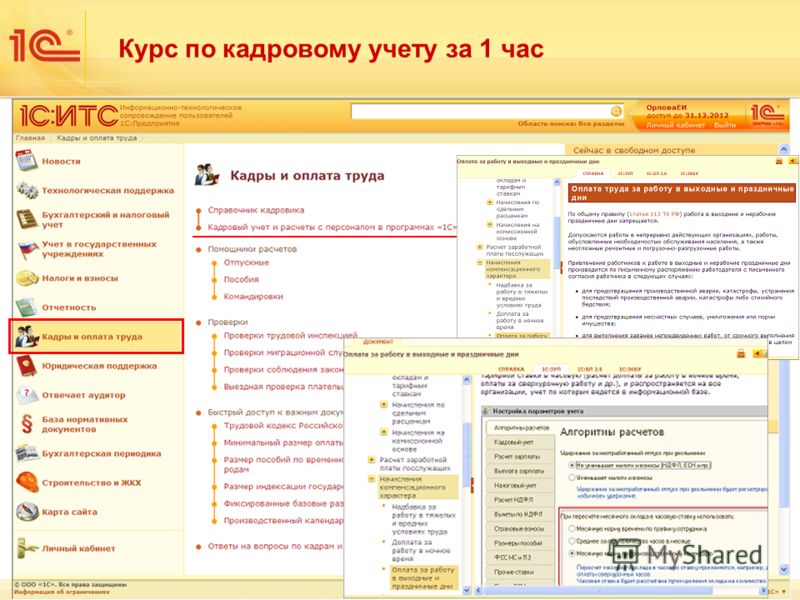Collapse Начисления компенсационного характера in the Справка window tree
The height and width of the screenshot is (600, 800).
[x=480, y=262]
